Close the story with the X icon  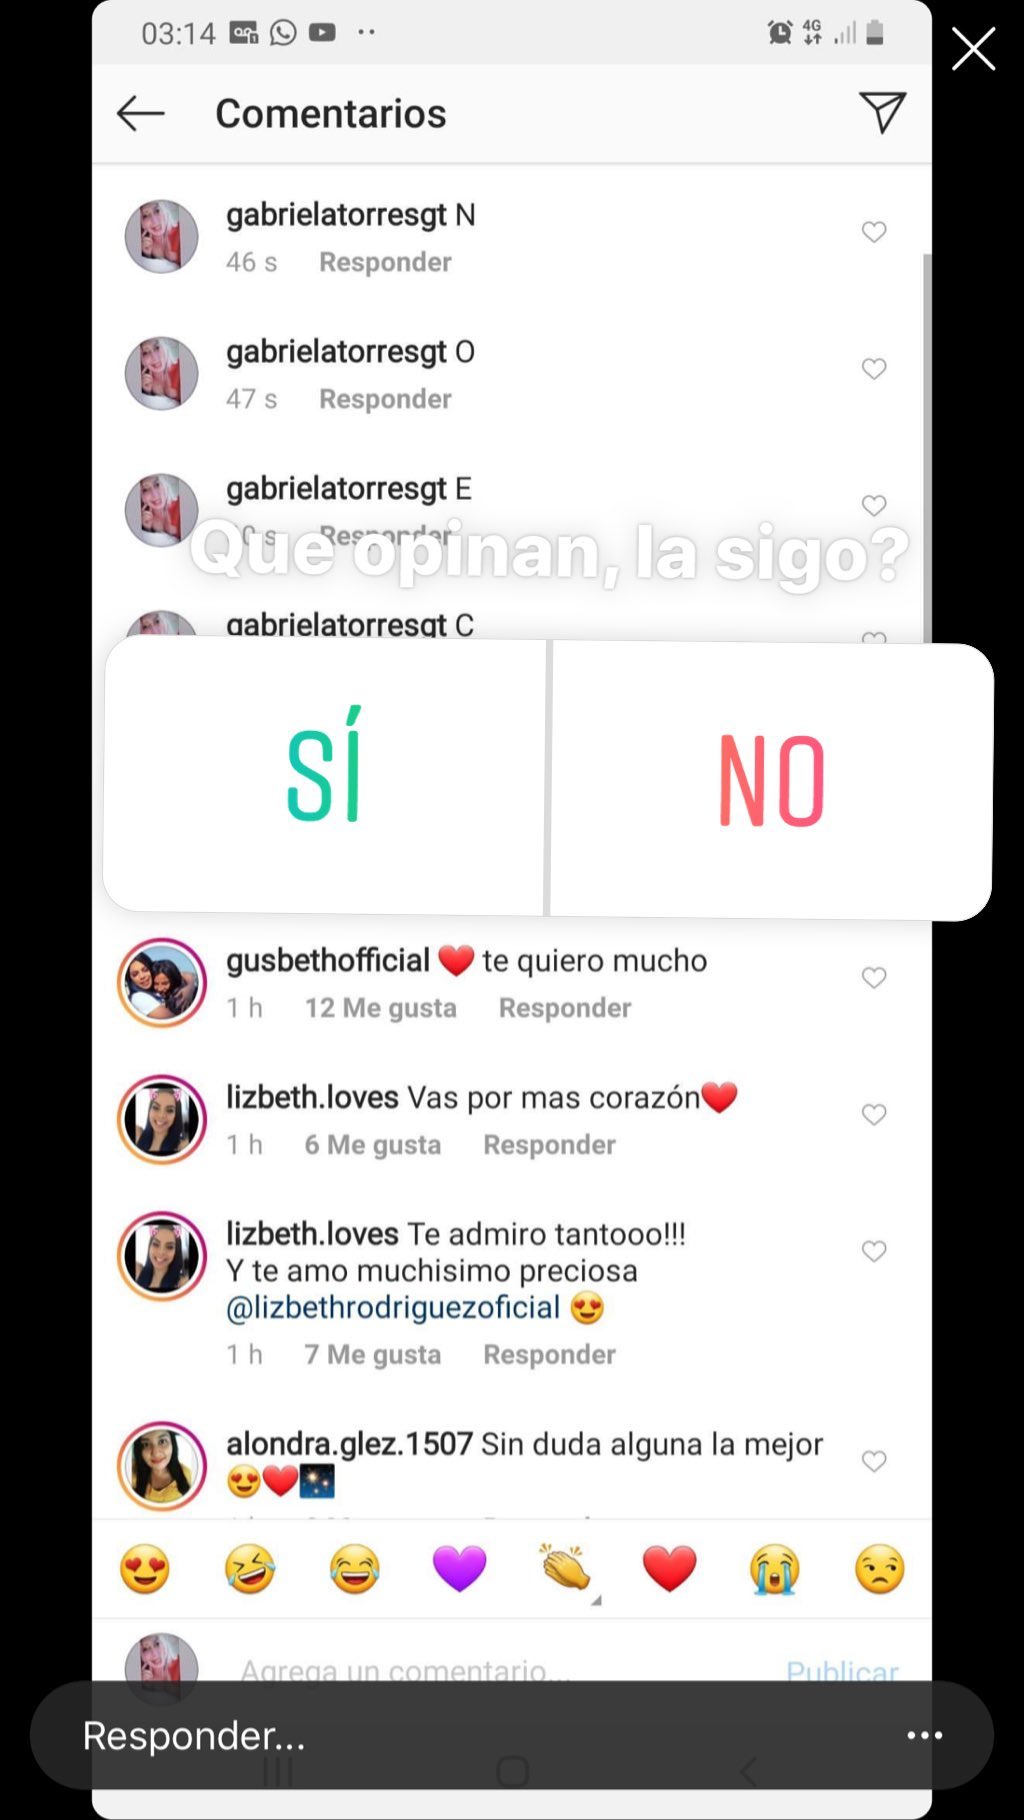tap(973, 49)
